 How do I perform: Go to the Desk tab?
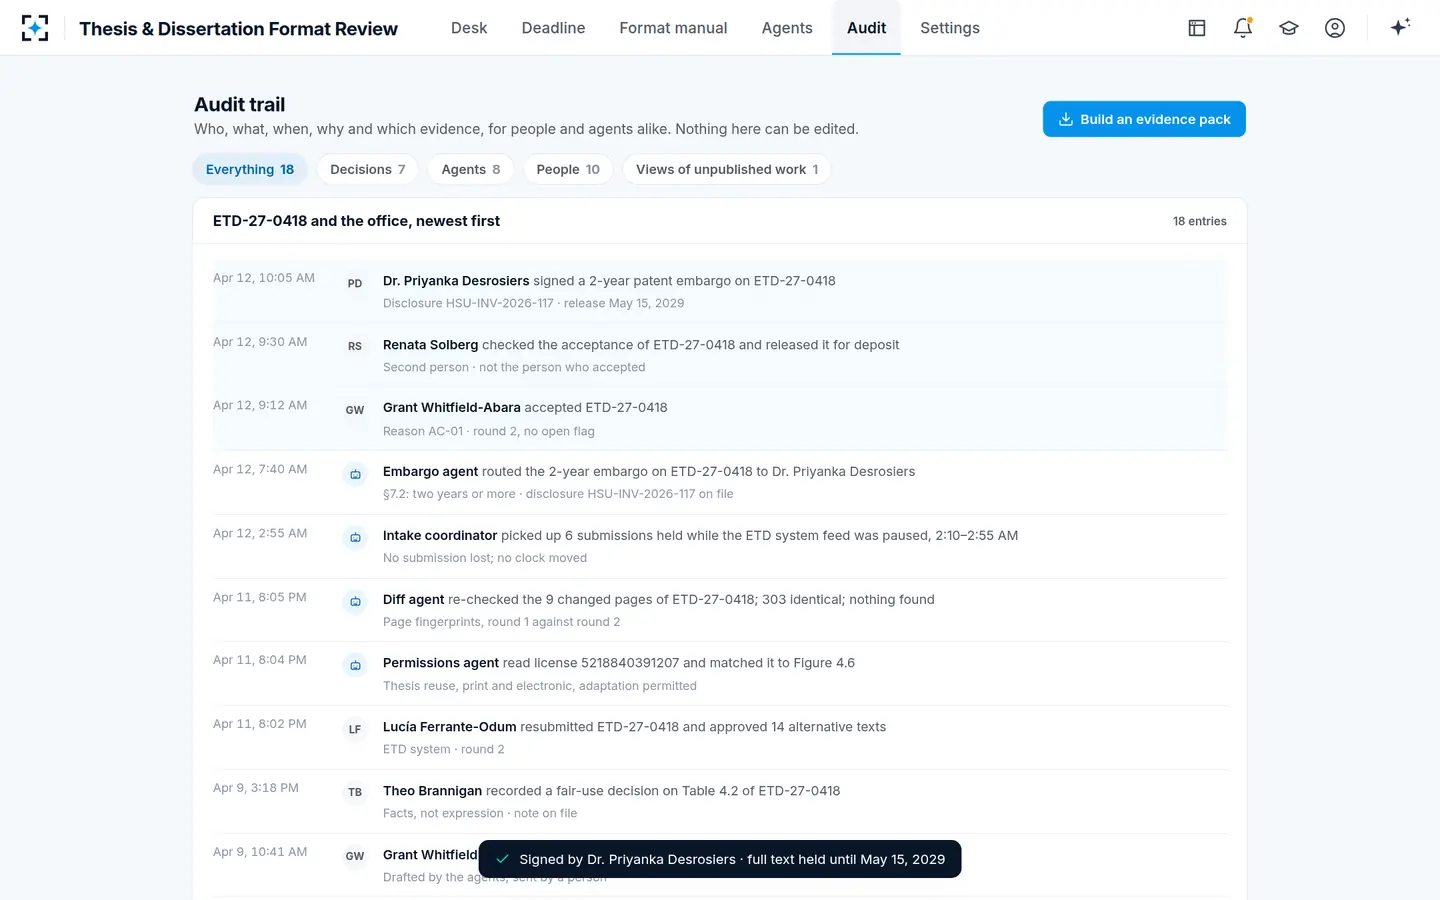click(469, 28)
